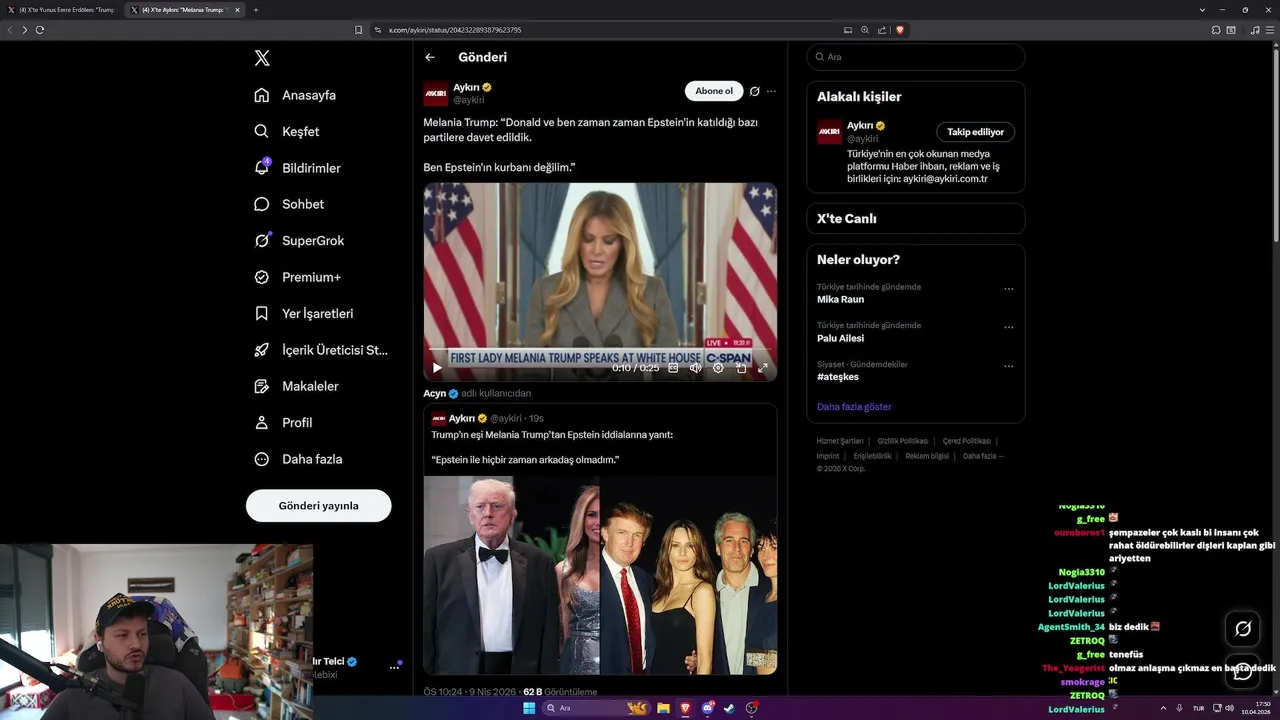Screen dimensions: 1280x720
Task: Open more options for Mika Raun trend
Action: click(x=1008, y=289)
